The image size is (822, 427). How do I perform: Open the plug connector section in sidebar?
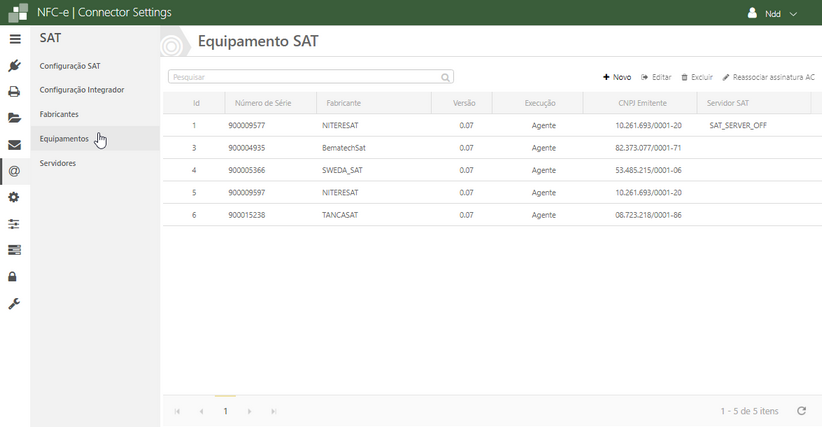(14, 66)
